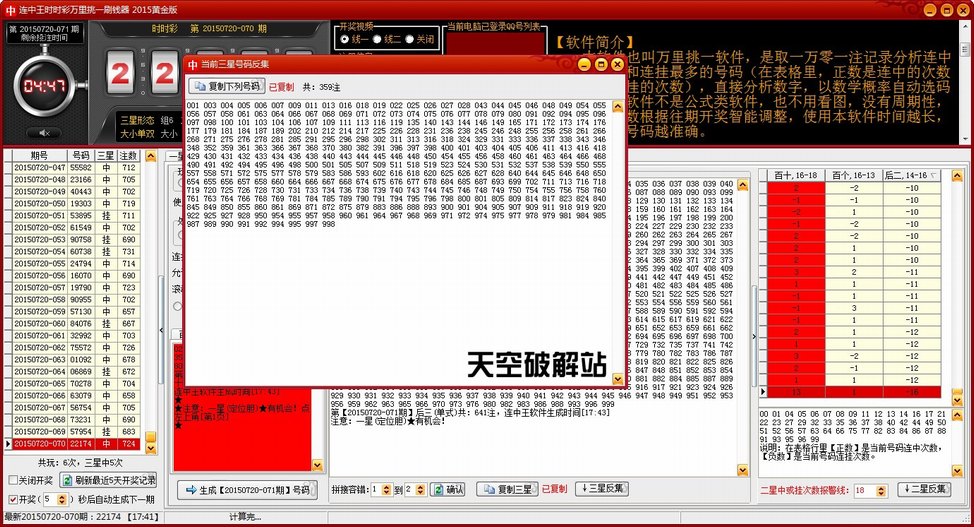This screenshot has width=974, height=527.
Task: Enable the 关闭开奖 checkbox
Action: click(13, 480)
